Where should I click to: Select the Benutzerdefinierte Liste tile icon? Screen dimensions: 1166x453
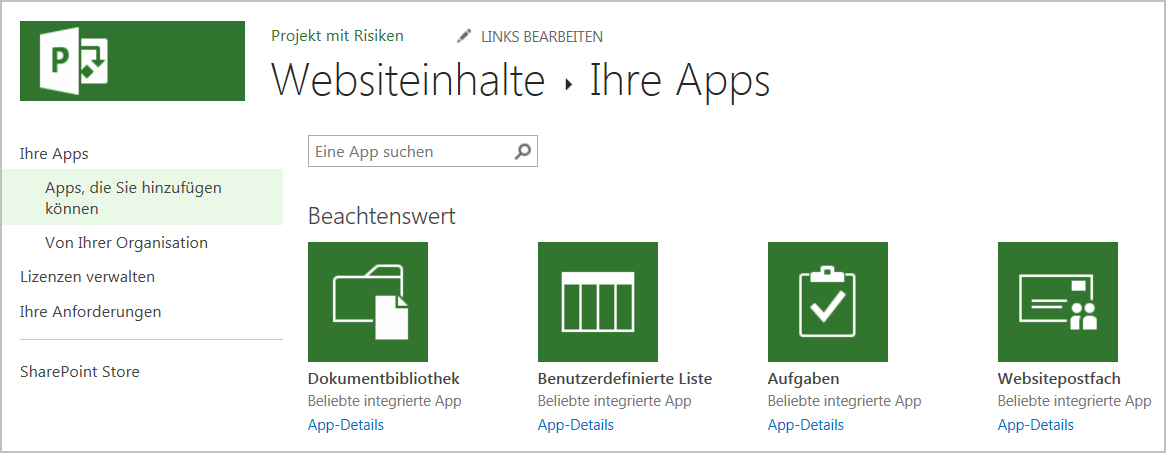click(598, 302)
